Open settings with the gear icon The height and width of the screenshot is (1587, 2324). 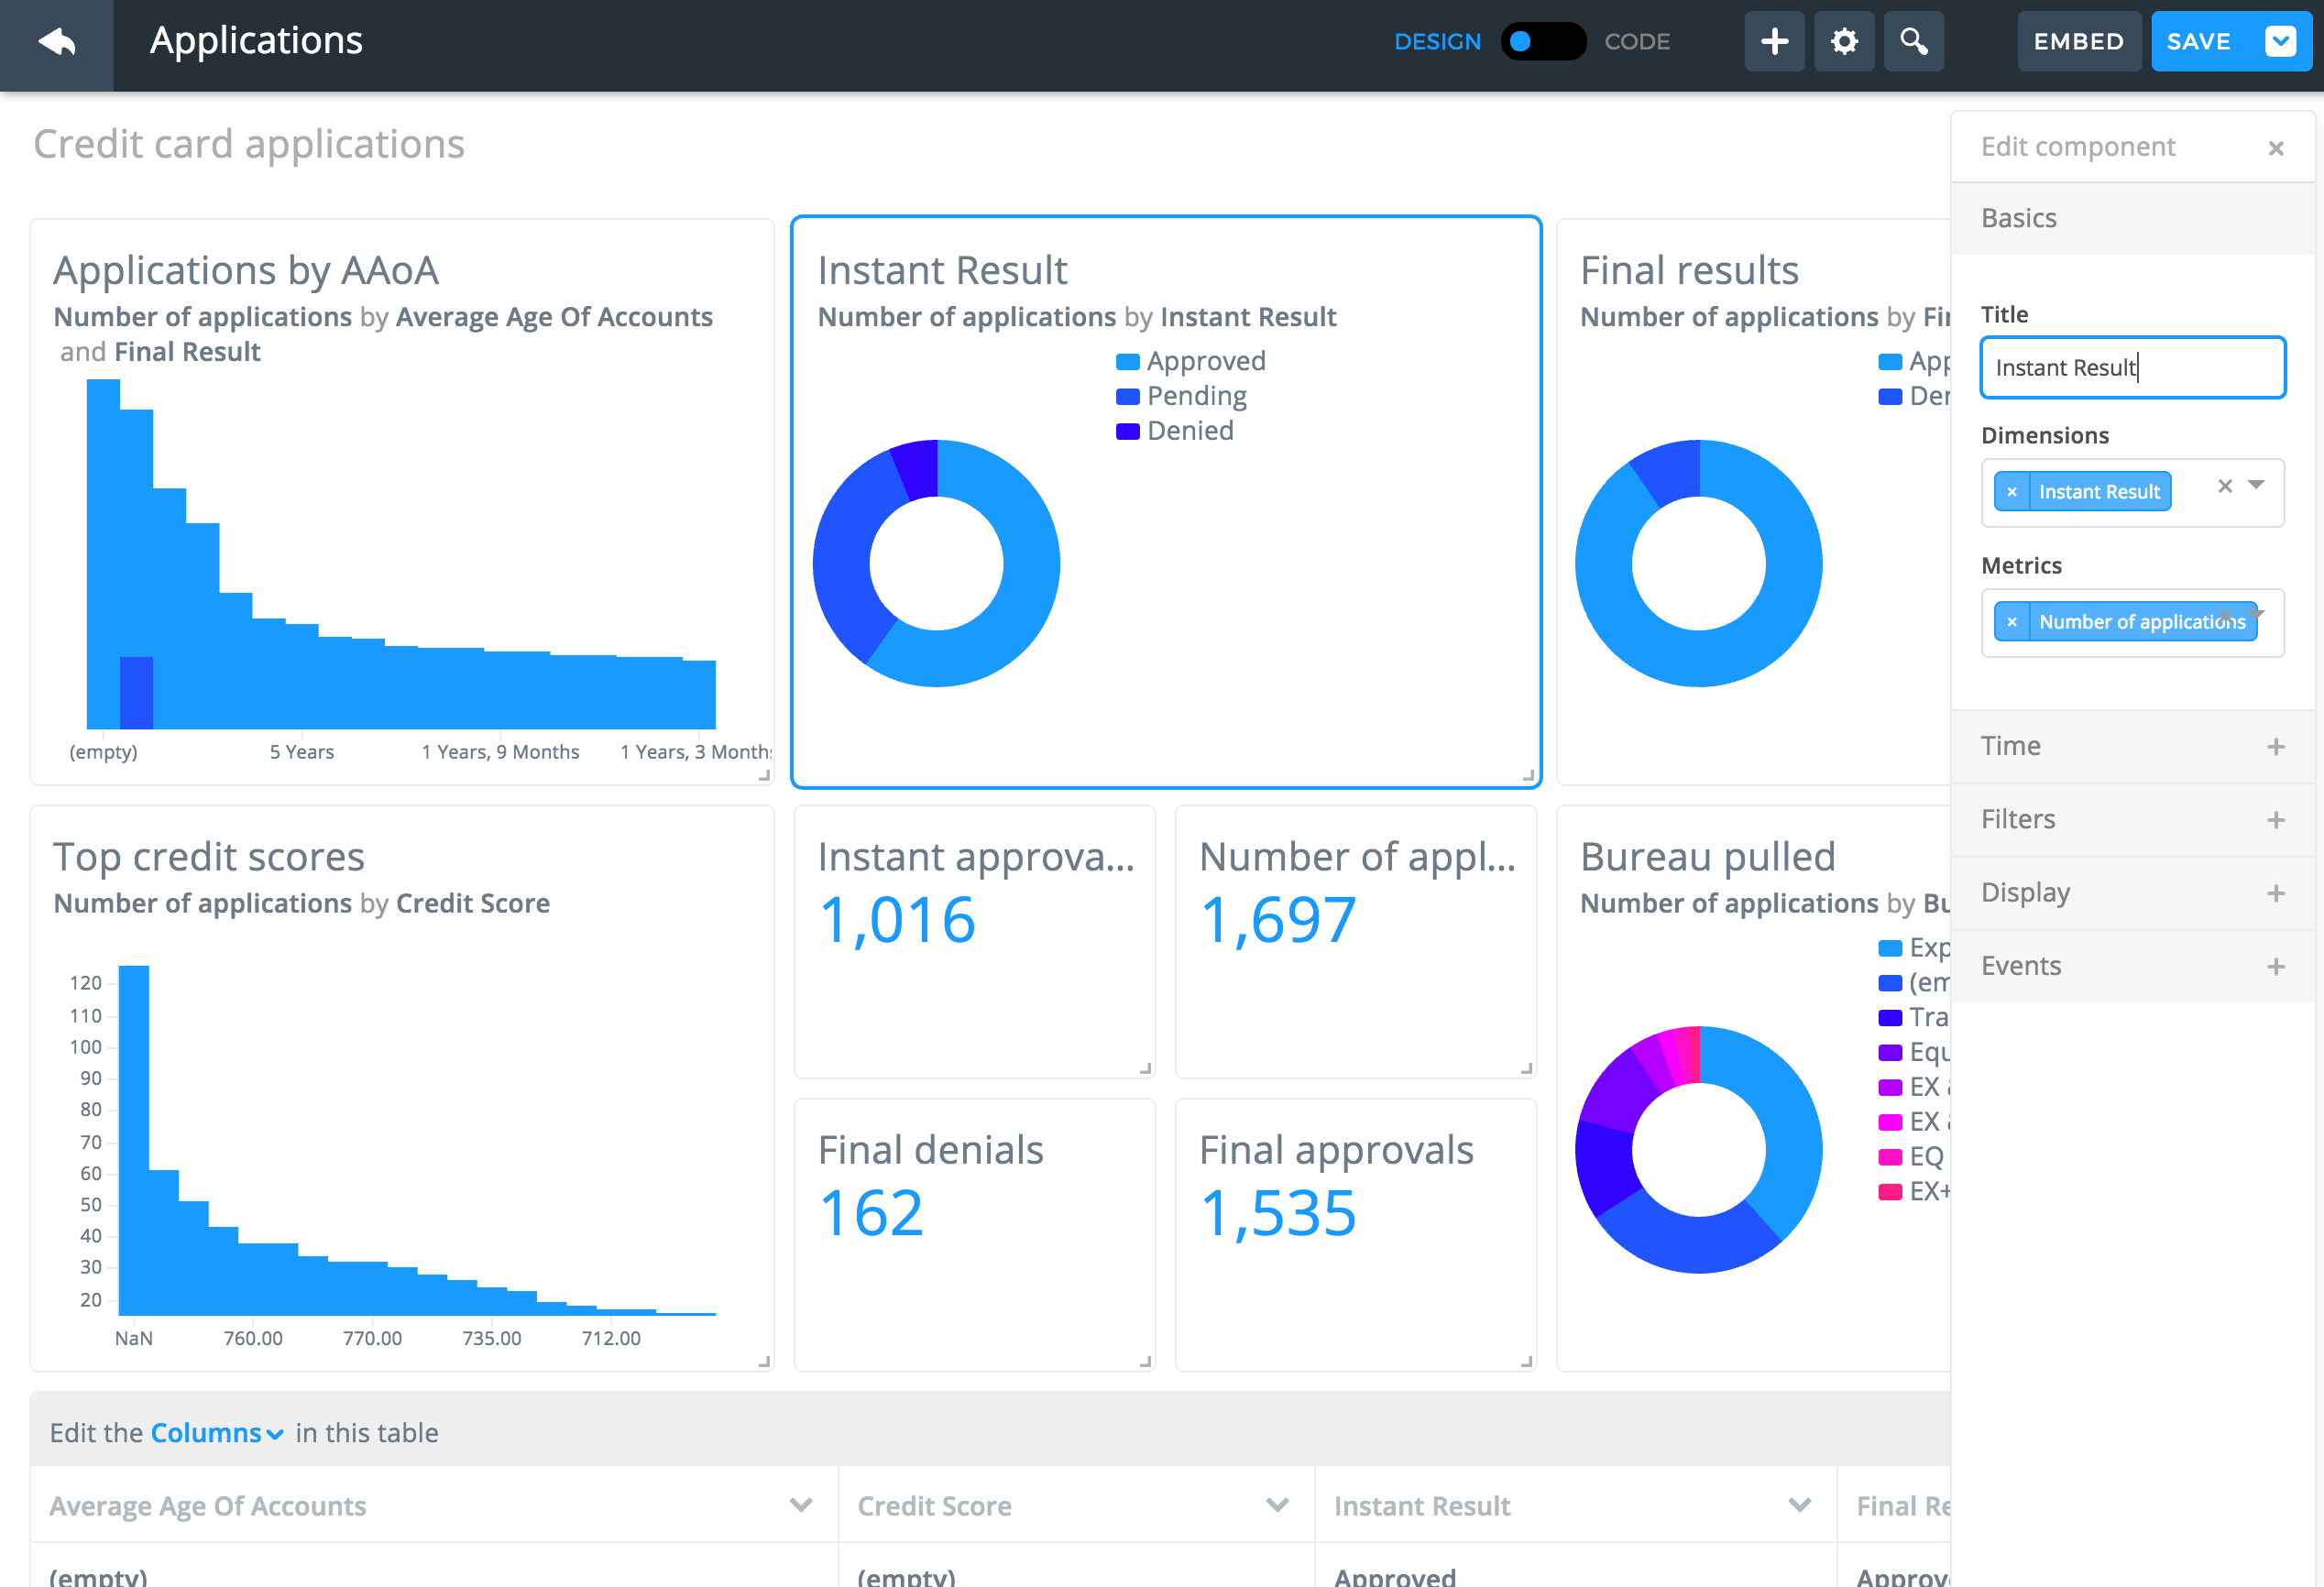[x=1844, y=42]
